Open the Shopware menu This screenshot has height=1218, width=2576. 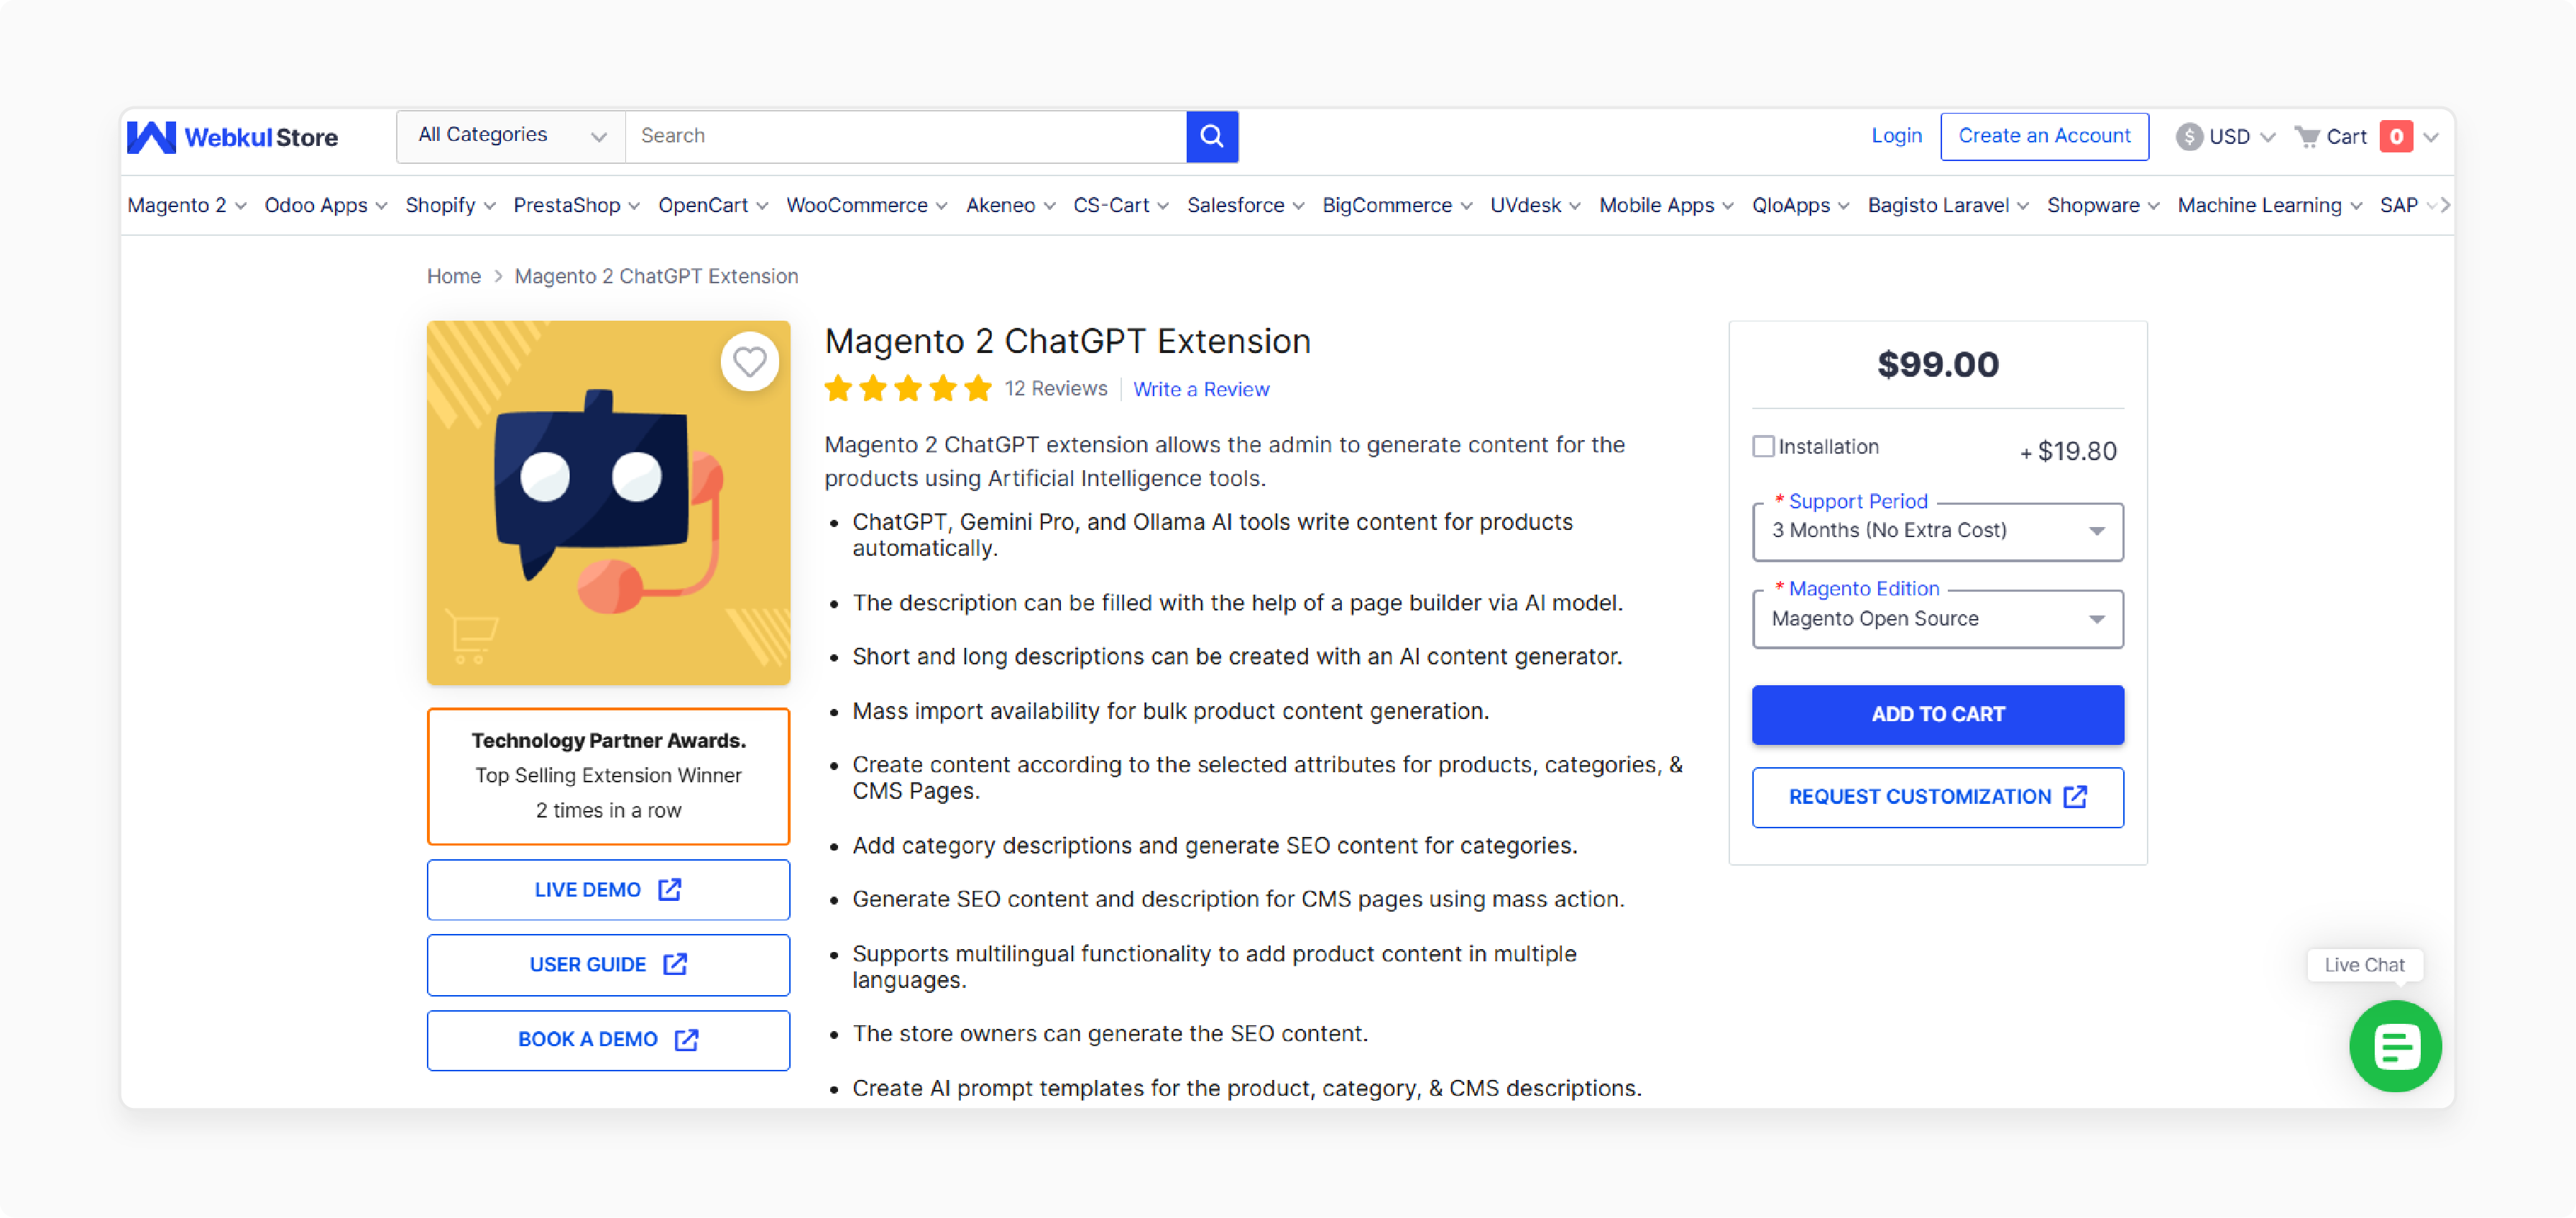pos(2103,205)
